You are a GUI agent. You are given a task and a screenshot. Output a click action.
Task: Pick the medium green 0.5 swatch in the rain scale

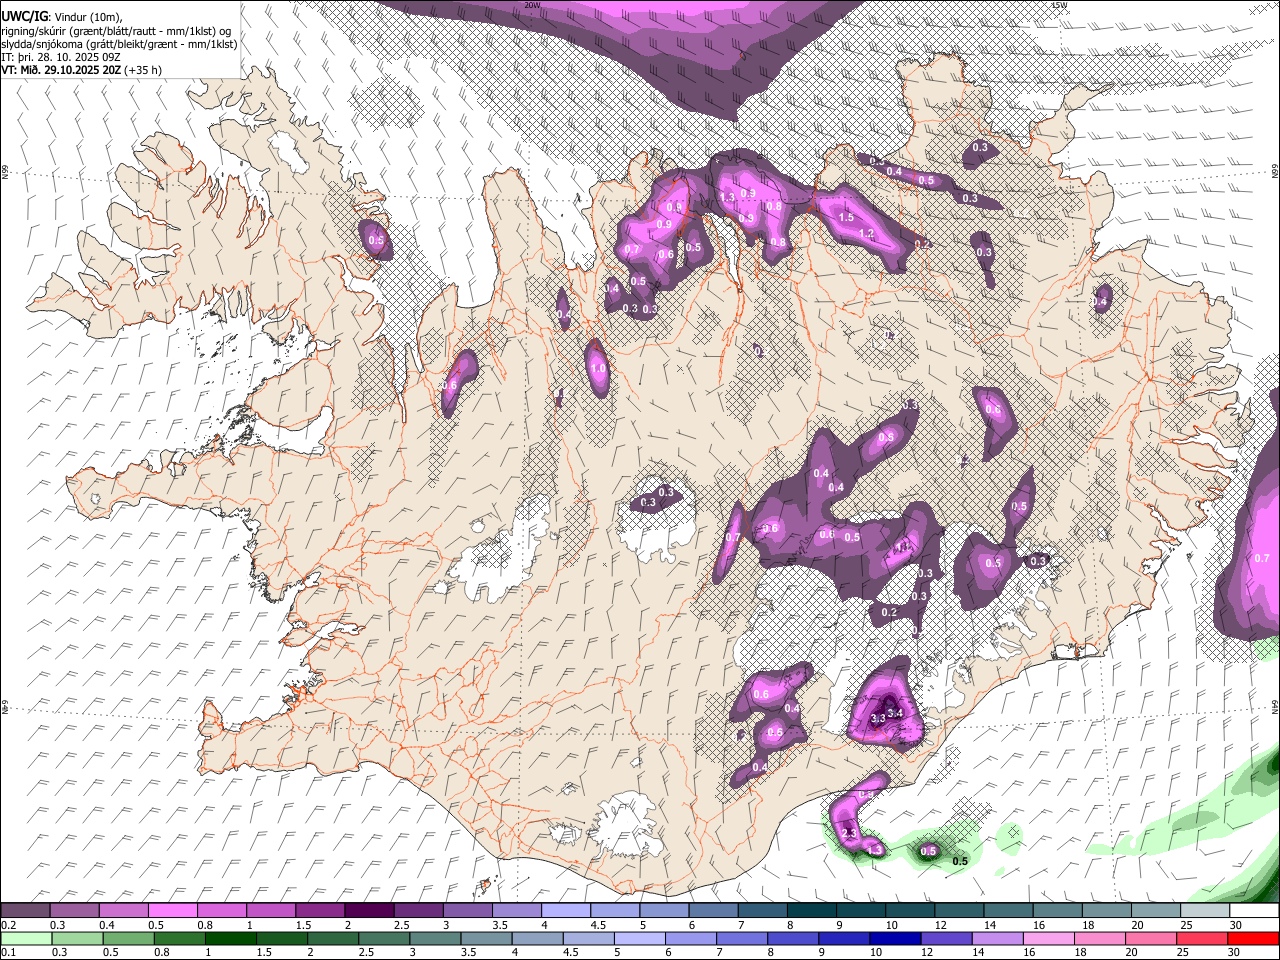coord(129,938)
